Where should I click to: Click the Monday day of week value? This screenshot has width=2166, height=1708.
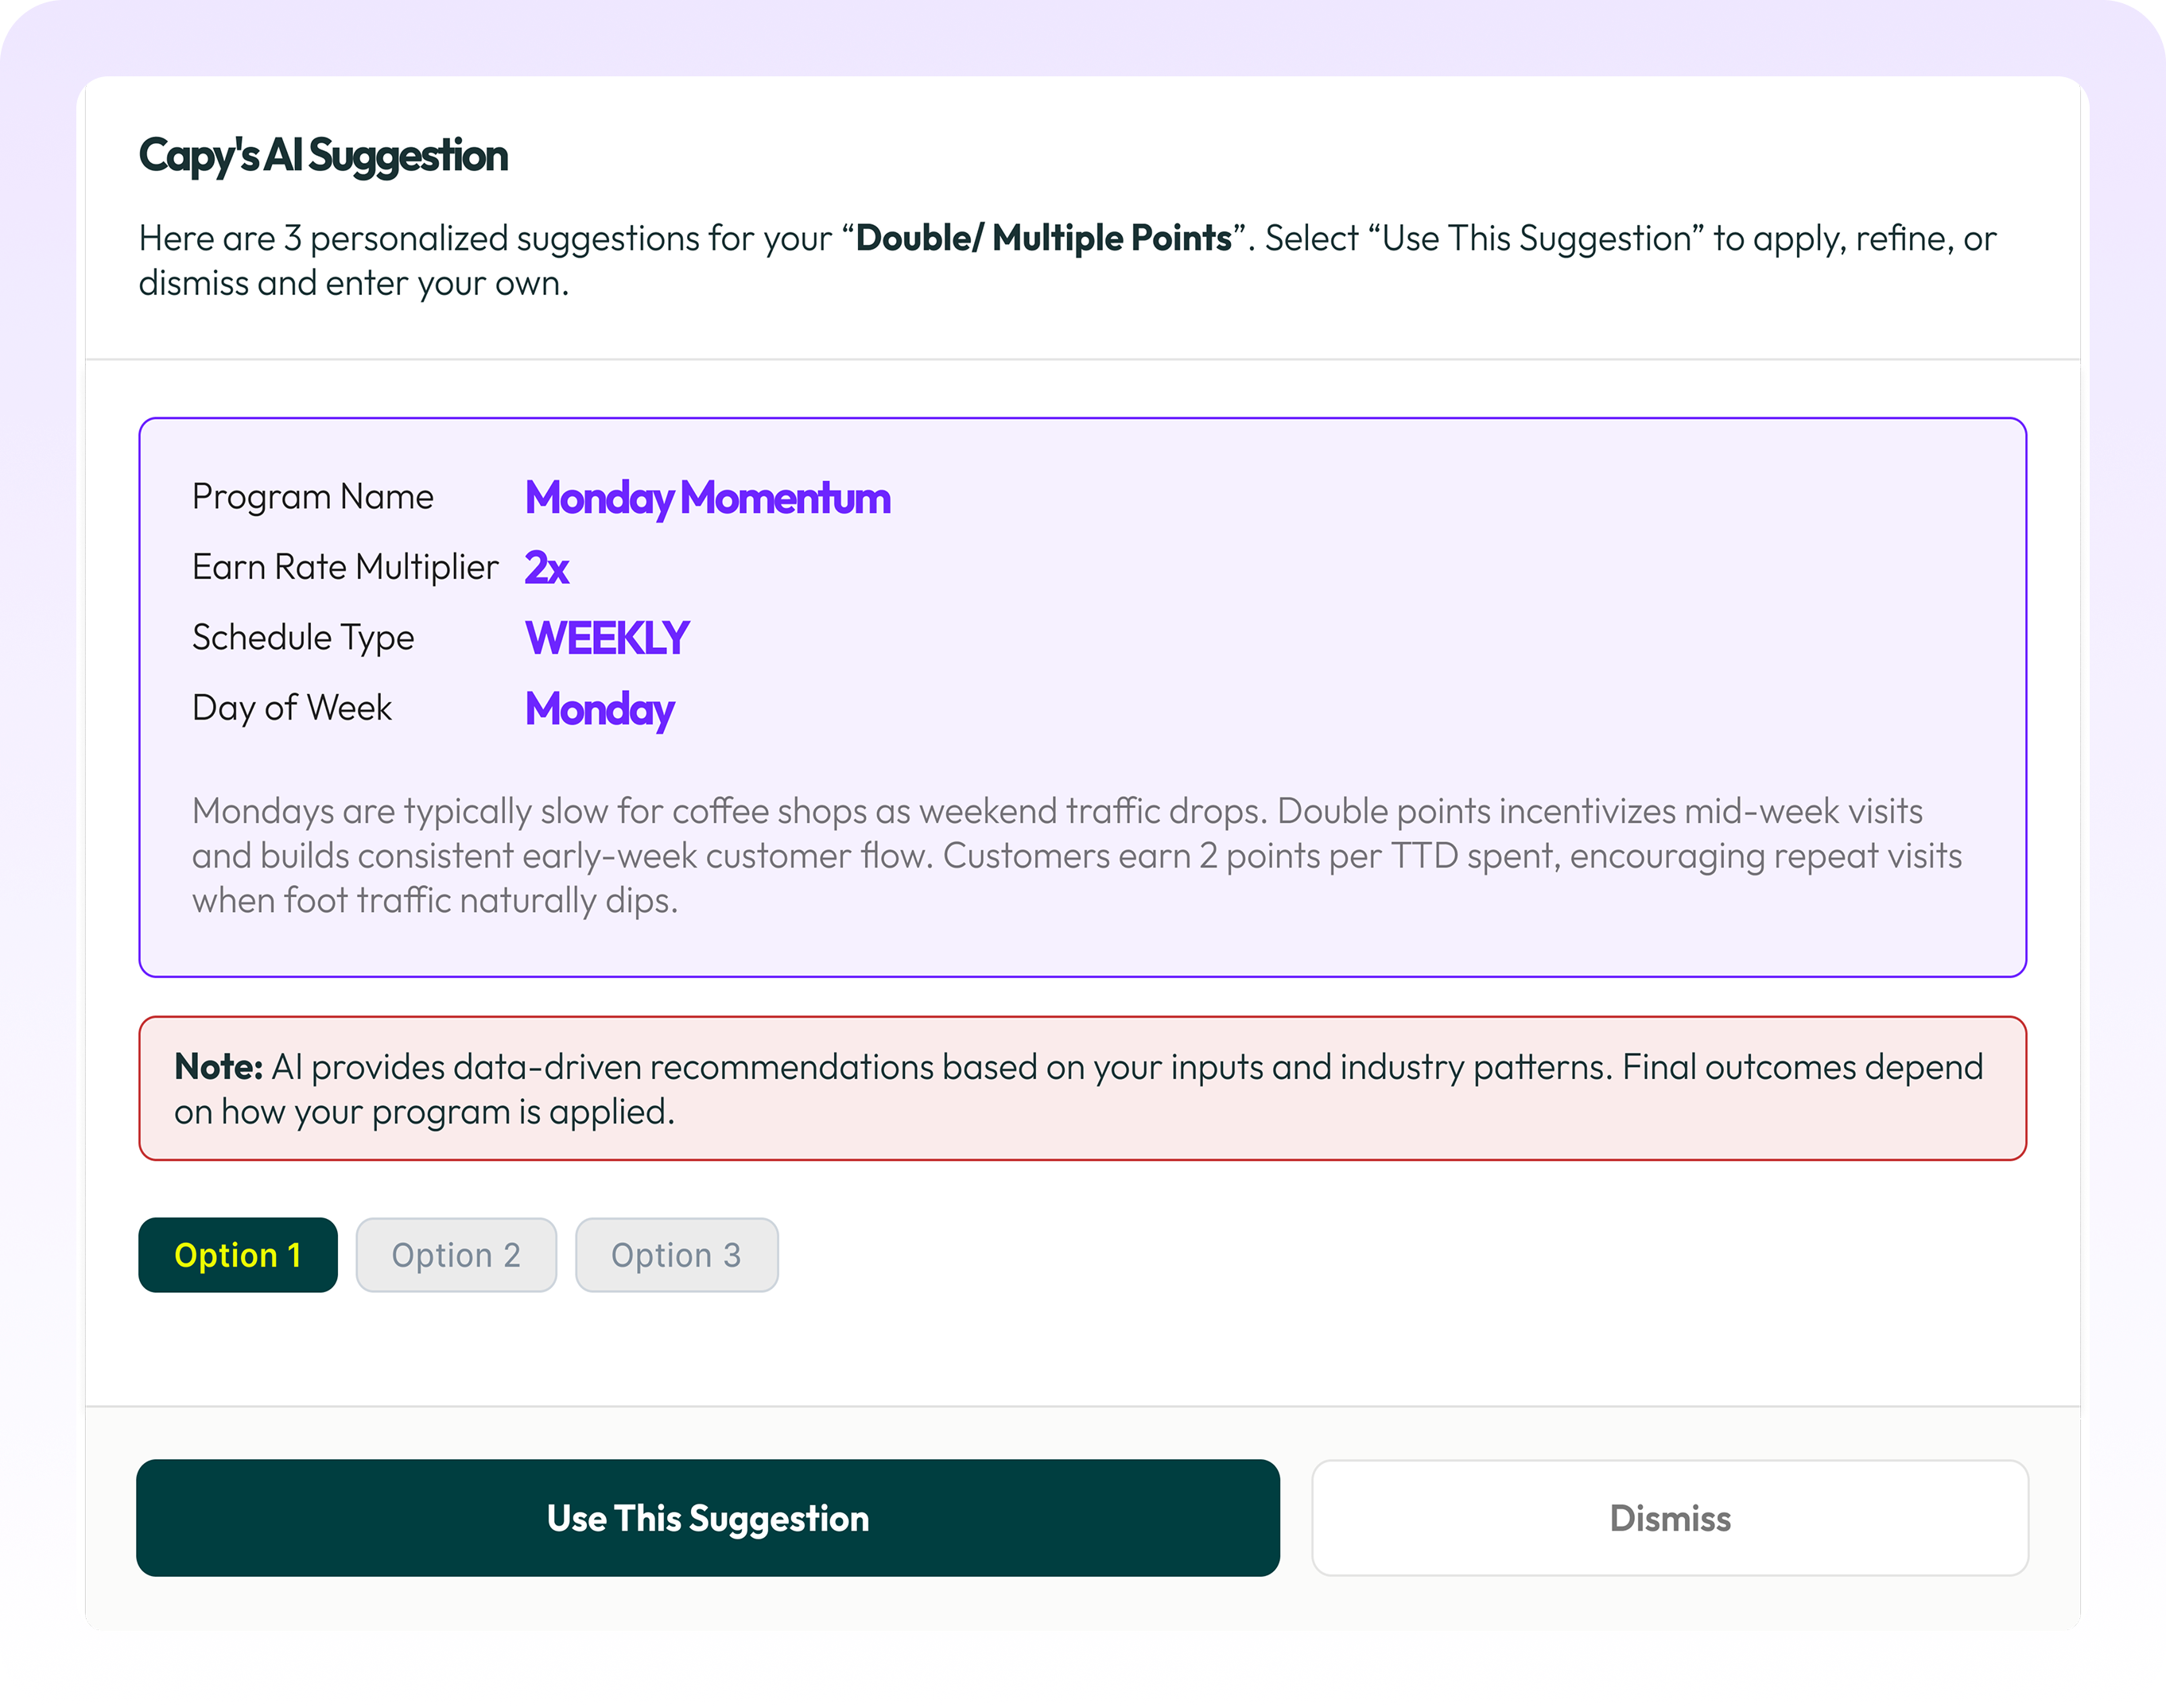[x=599, y=709]
